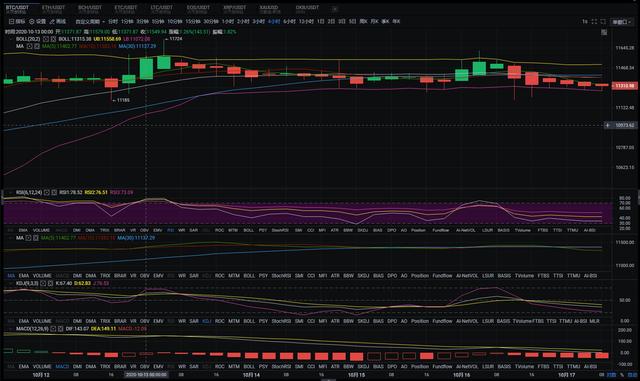The image size is (640, 381).
Task: Close the main-chart MA overlay with its X
Action: (x=37, y=47)
